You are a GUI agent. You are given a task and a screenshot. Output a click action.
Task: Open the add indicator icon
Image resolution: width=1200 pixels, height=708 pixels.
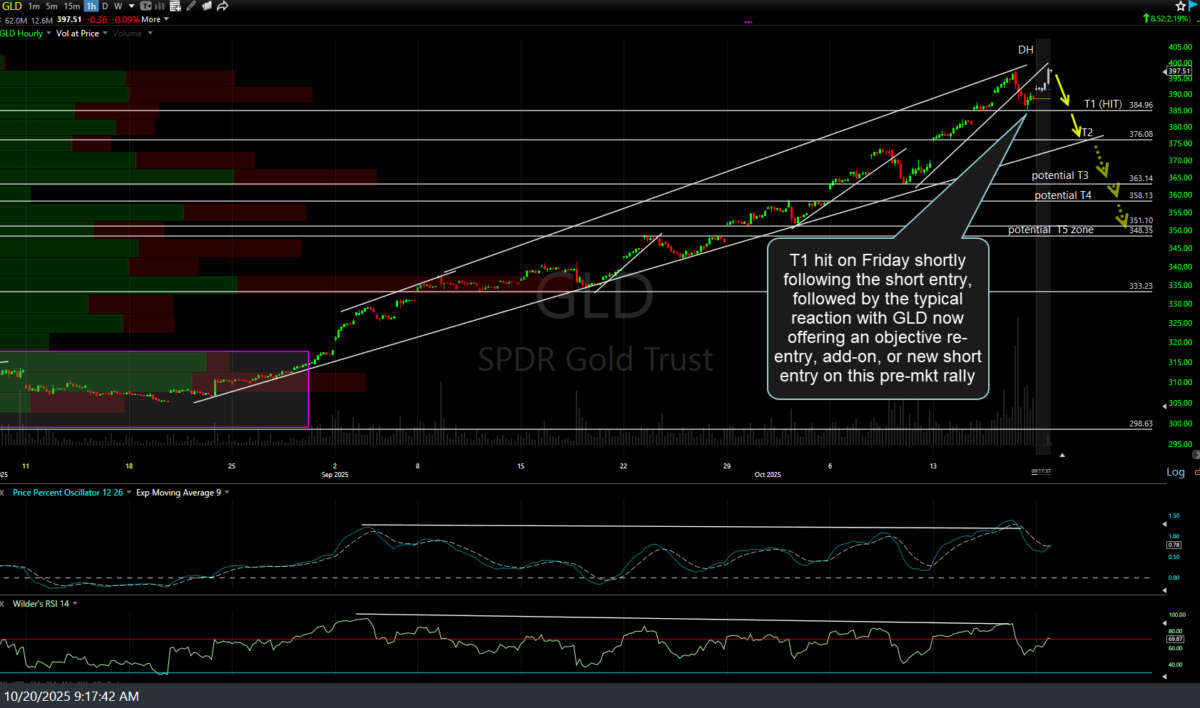(x=176, y=5)
